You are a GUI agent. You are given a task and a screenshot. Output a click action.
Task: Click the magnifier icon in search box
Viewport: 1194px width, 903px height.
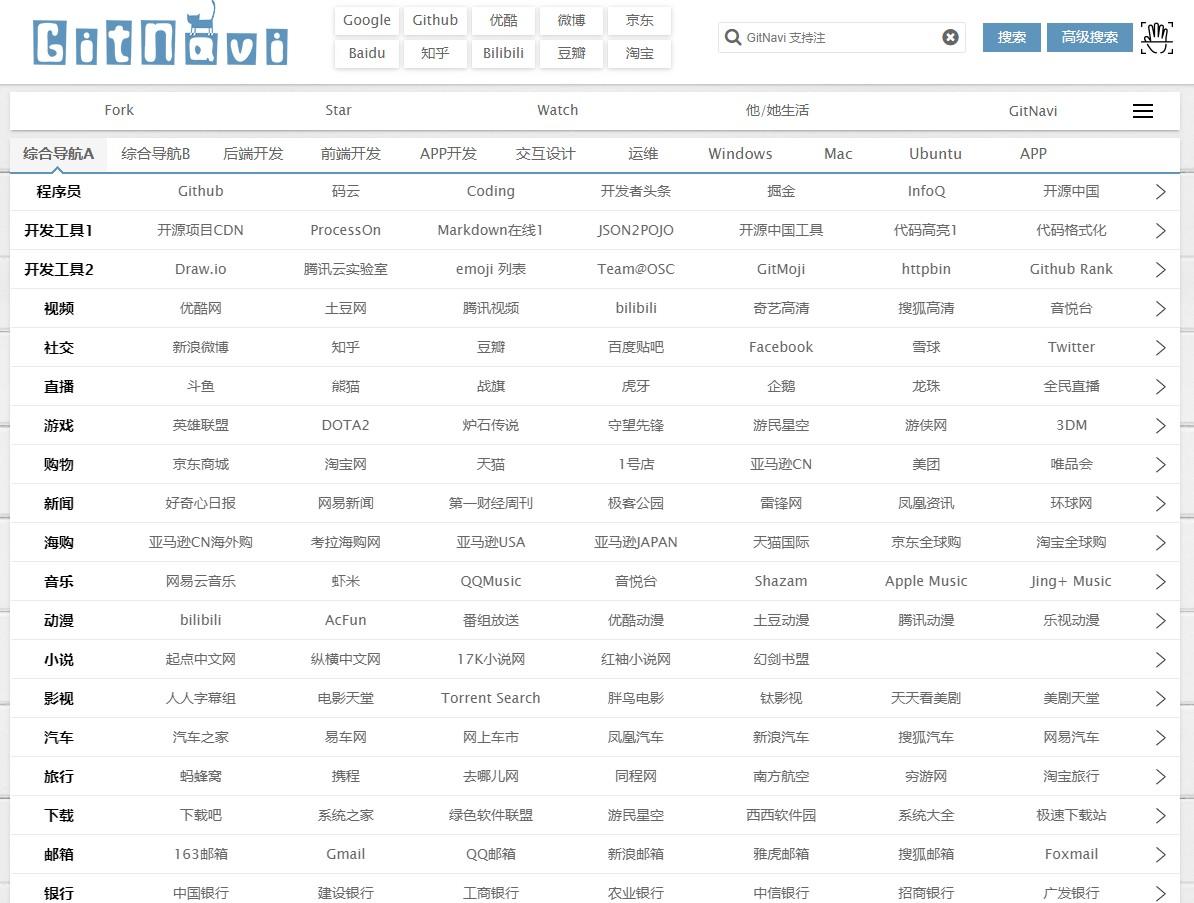tap(732, 38)
